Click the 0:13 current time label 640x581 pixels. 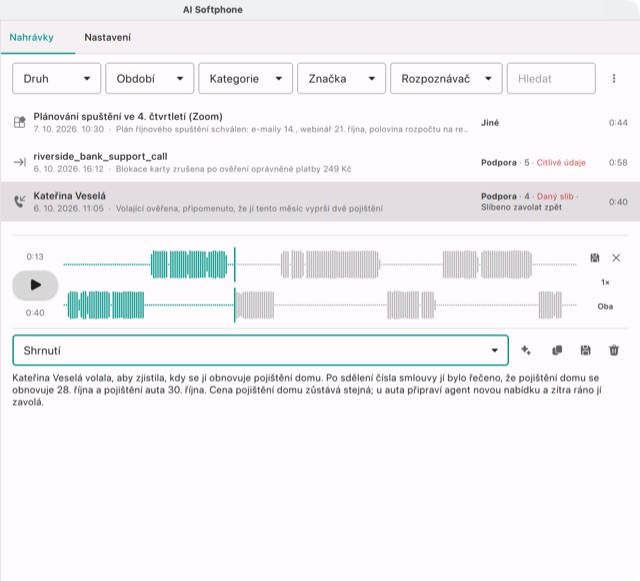pyautogui.click(x=35, y=257)
